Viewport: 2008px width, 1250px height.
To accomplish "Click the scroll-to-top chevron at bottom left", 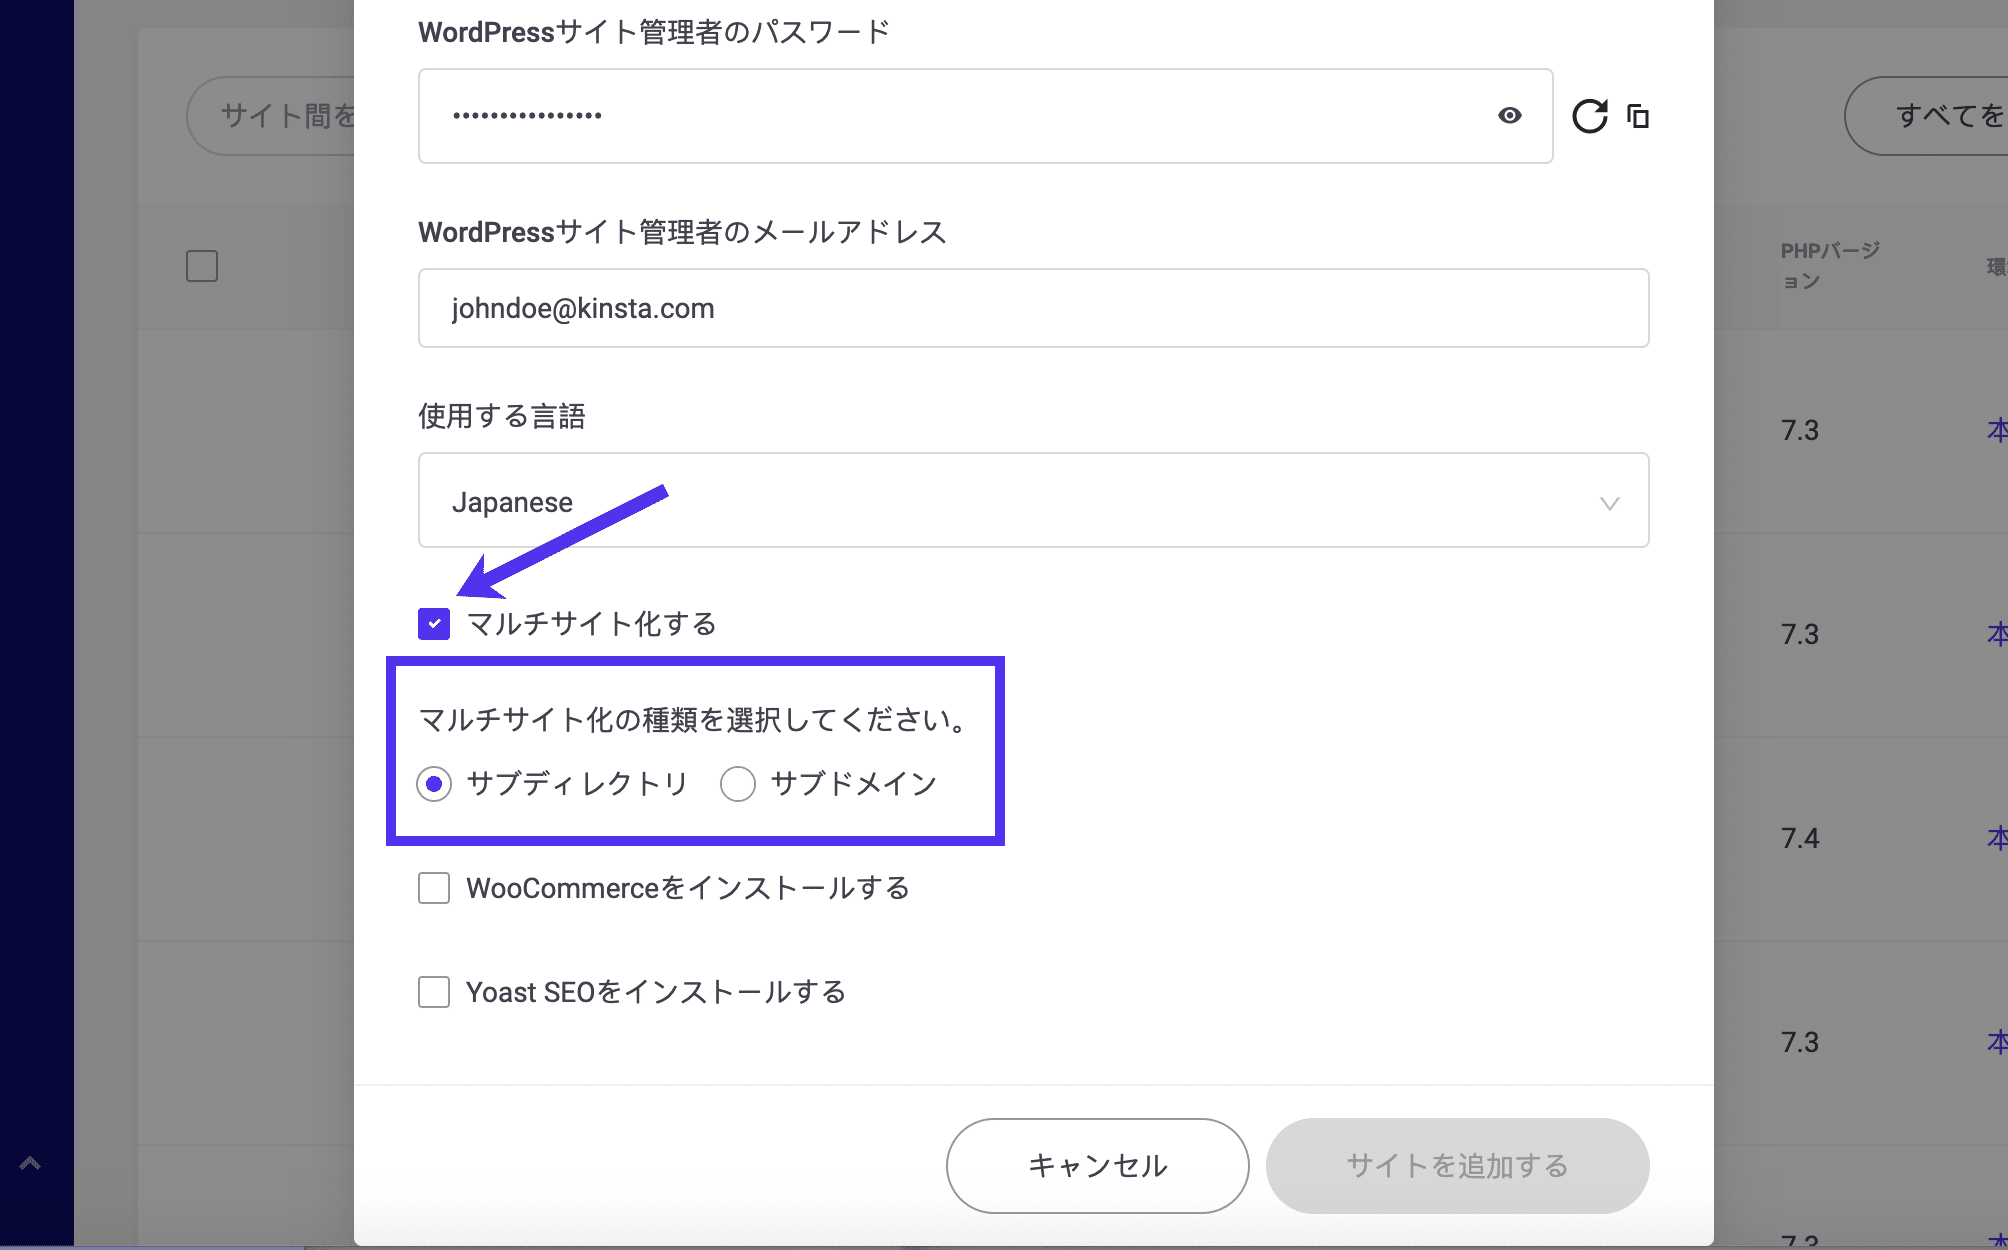I will [28, 1164].
